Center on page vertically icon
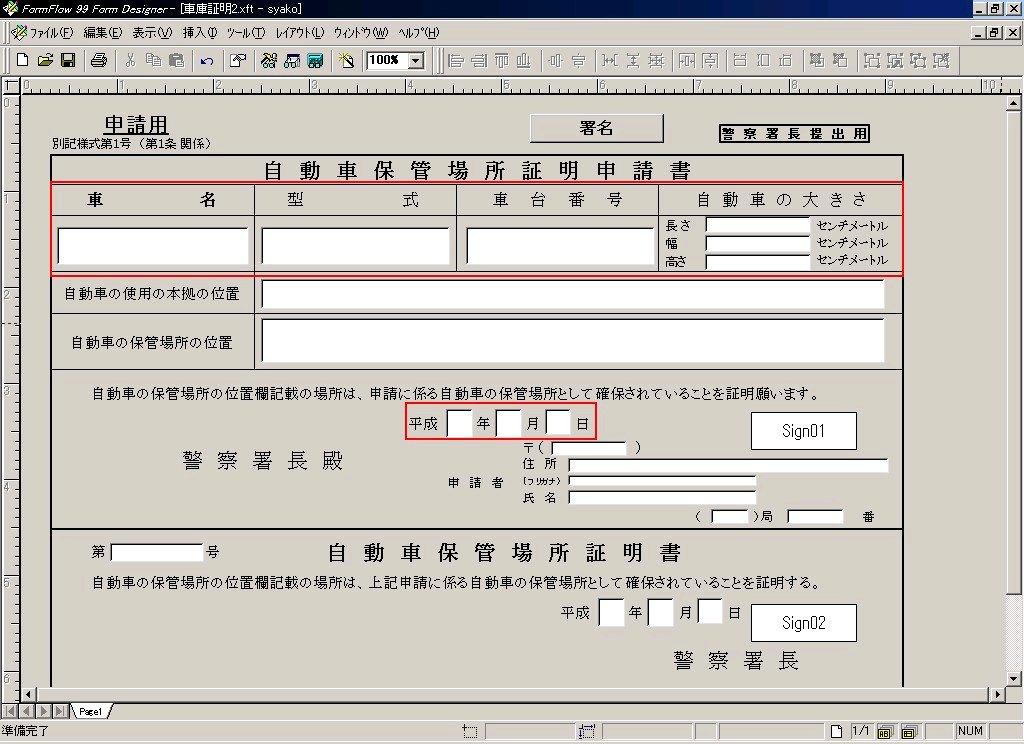Viewport: 1024px width, 744px height. click(x=710, y=61)
